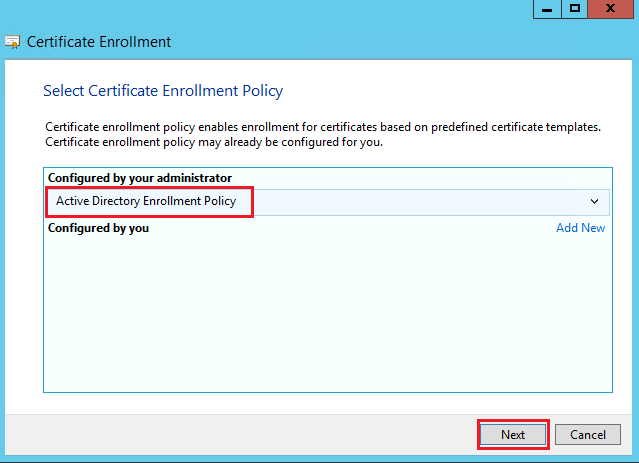Click the Certificate Enrollment title bar icon

[x=12, y=42]
